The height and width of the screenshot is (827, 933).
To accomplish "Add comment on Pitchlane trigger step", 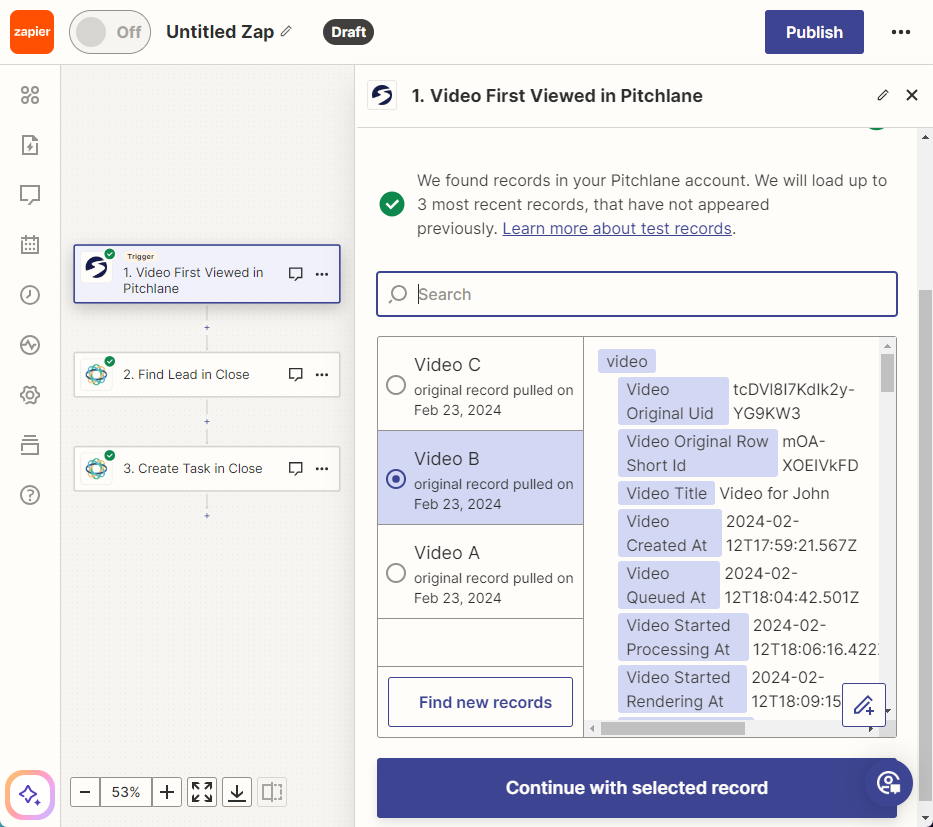I will (x=295, y=274).
